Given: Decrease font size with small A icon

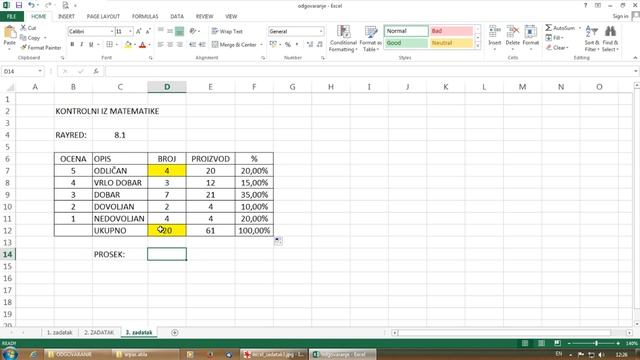Looking at the screenshot, I should point(148,31).
